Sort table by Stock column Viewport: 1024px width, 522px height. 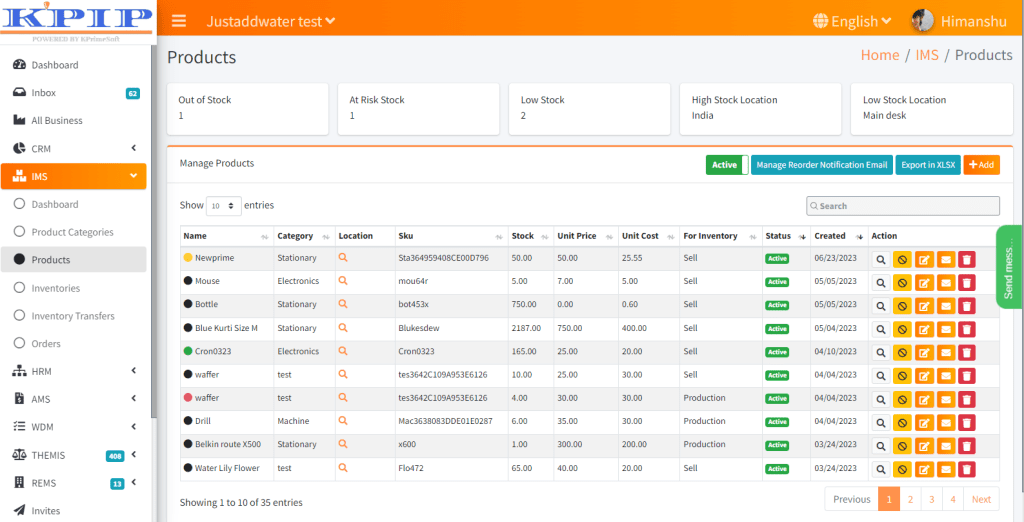530,236
